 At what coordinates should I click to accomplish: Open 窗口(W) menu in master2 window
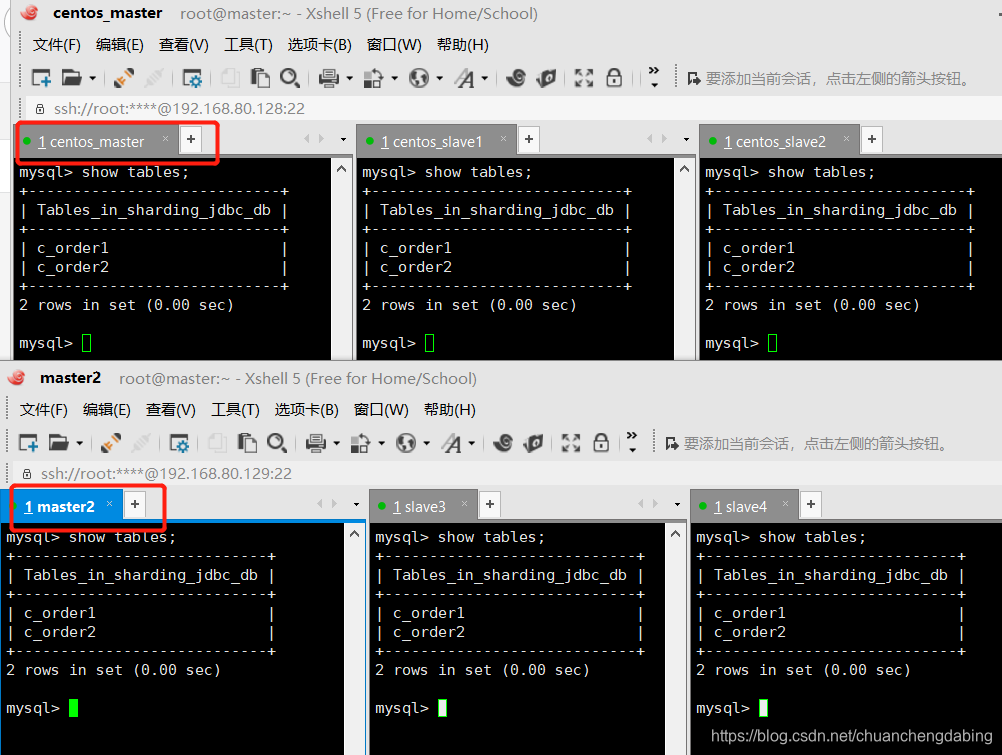381,410
